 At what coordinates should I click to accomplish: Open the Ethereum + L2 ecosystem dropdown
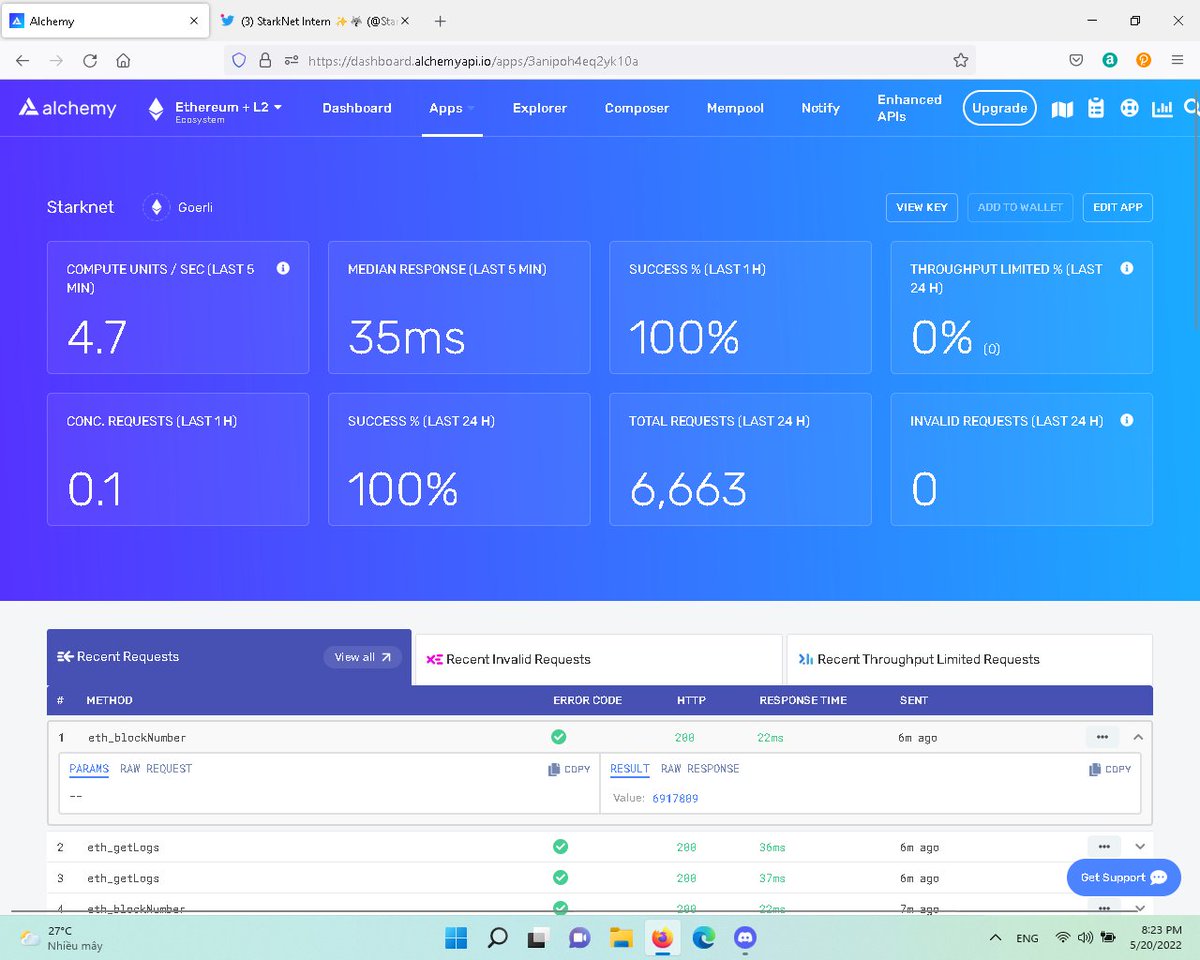pos(215,110)
